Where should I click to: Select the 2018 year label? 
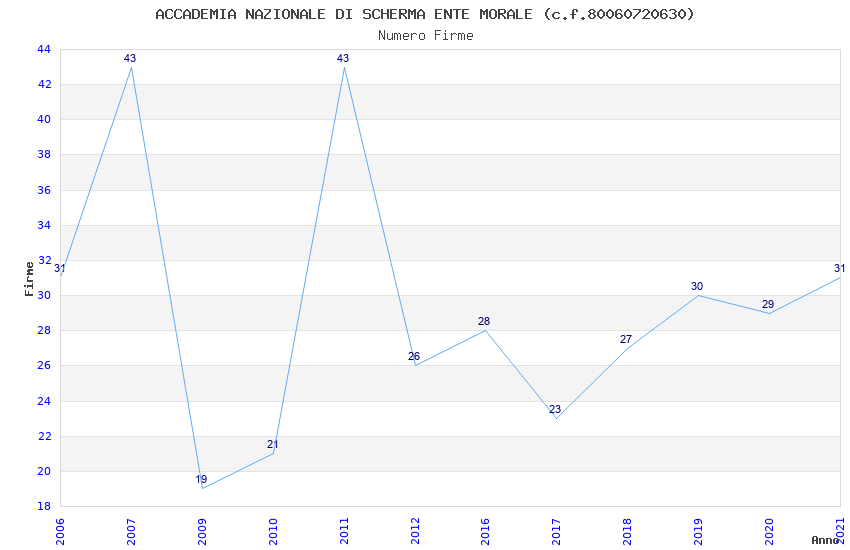coord(627,532)
